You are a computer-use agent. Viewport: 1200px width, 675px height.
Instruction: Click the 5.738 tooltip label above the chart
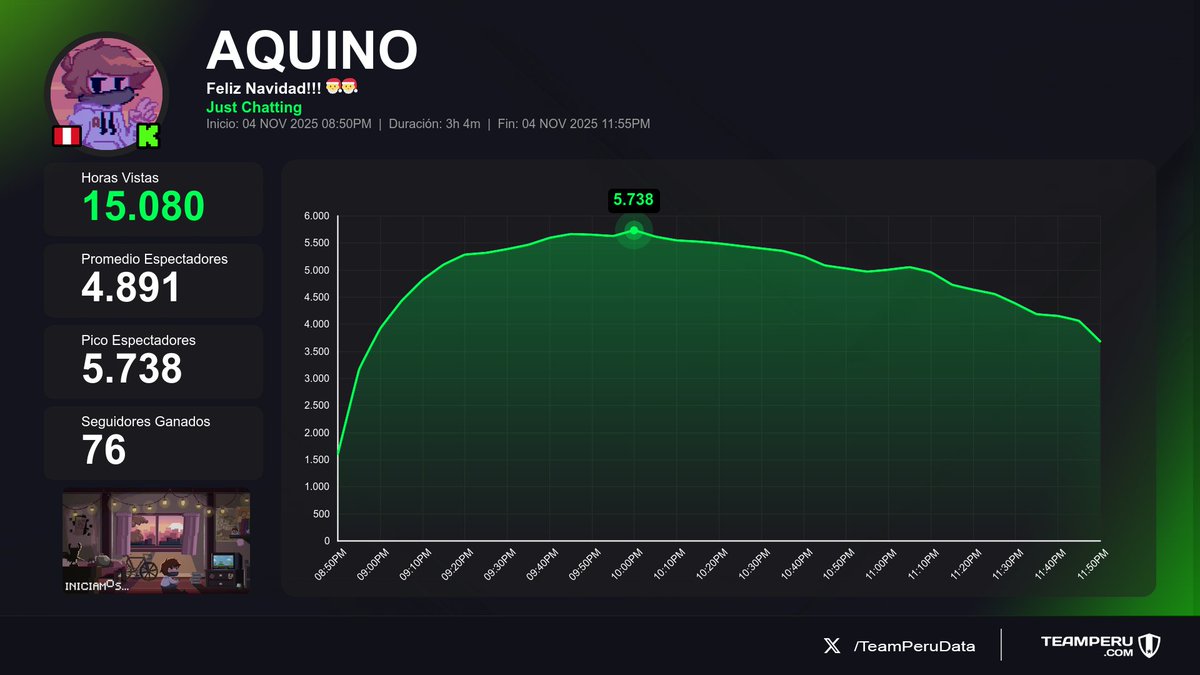[x=634, y=199]
